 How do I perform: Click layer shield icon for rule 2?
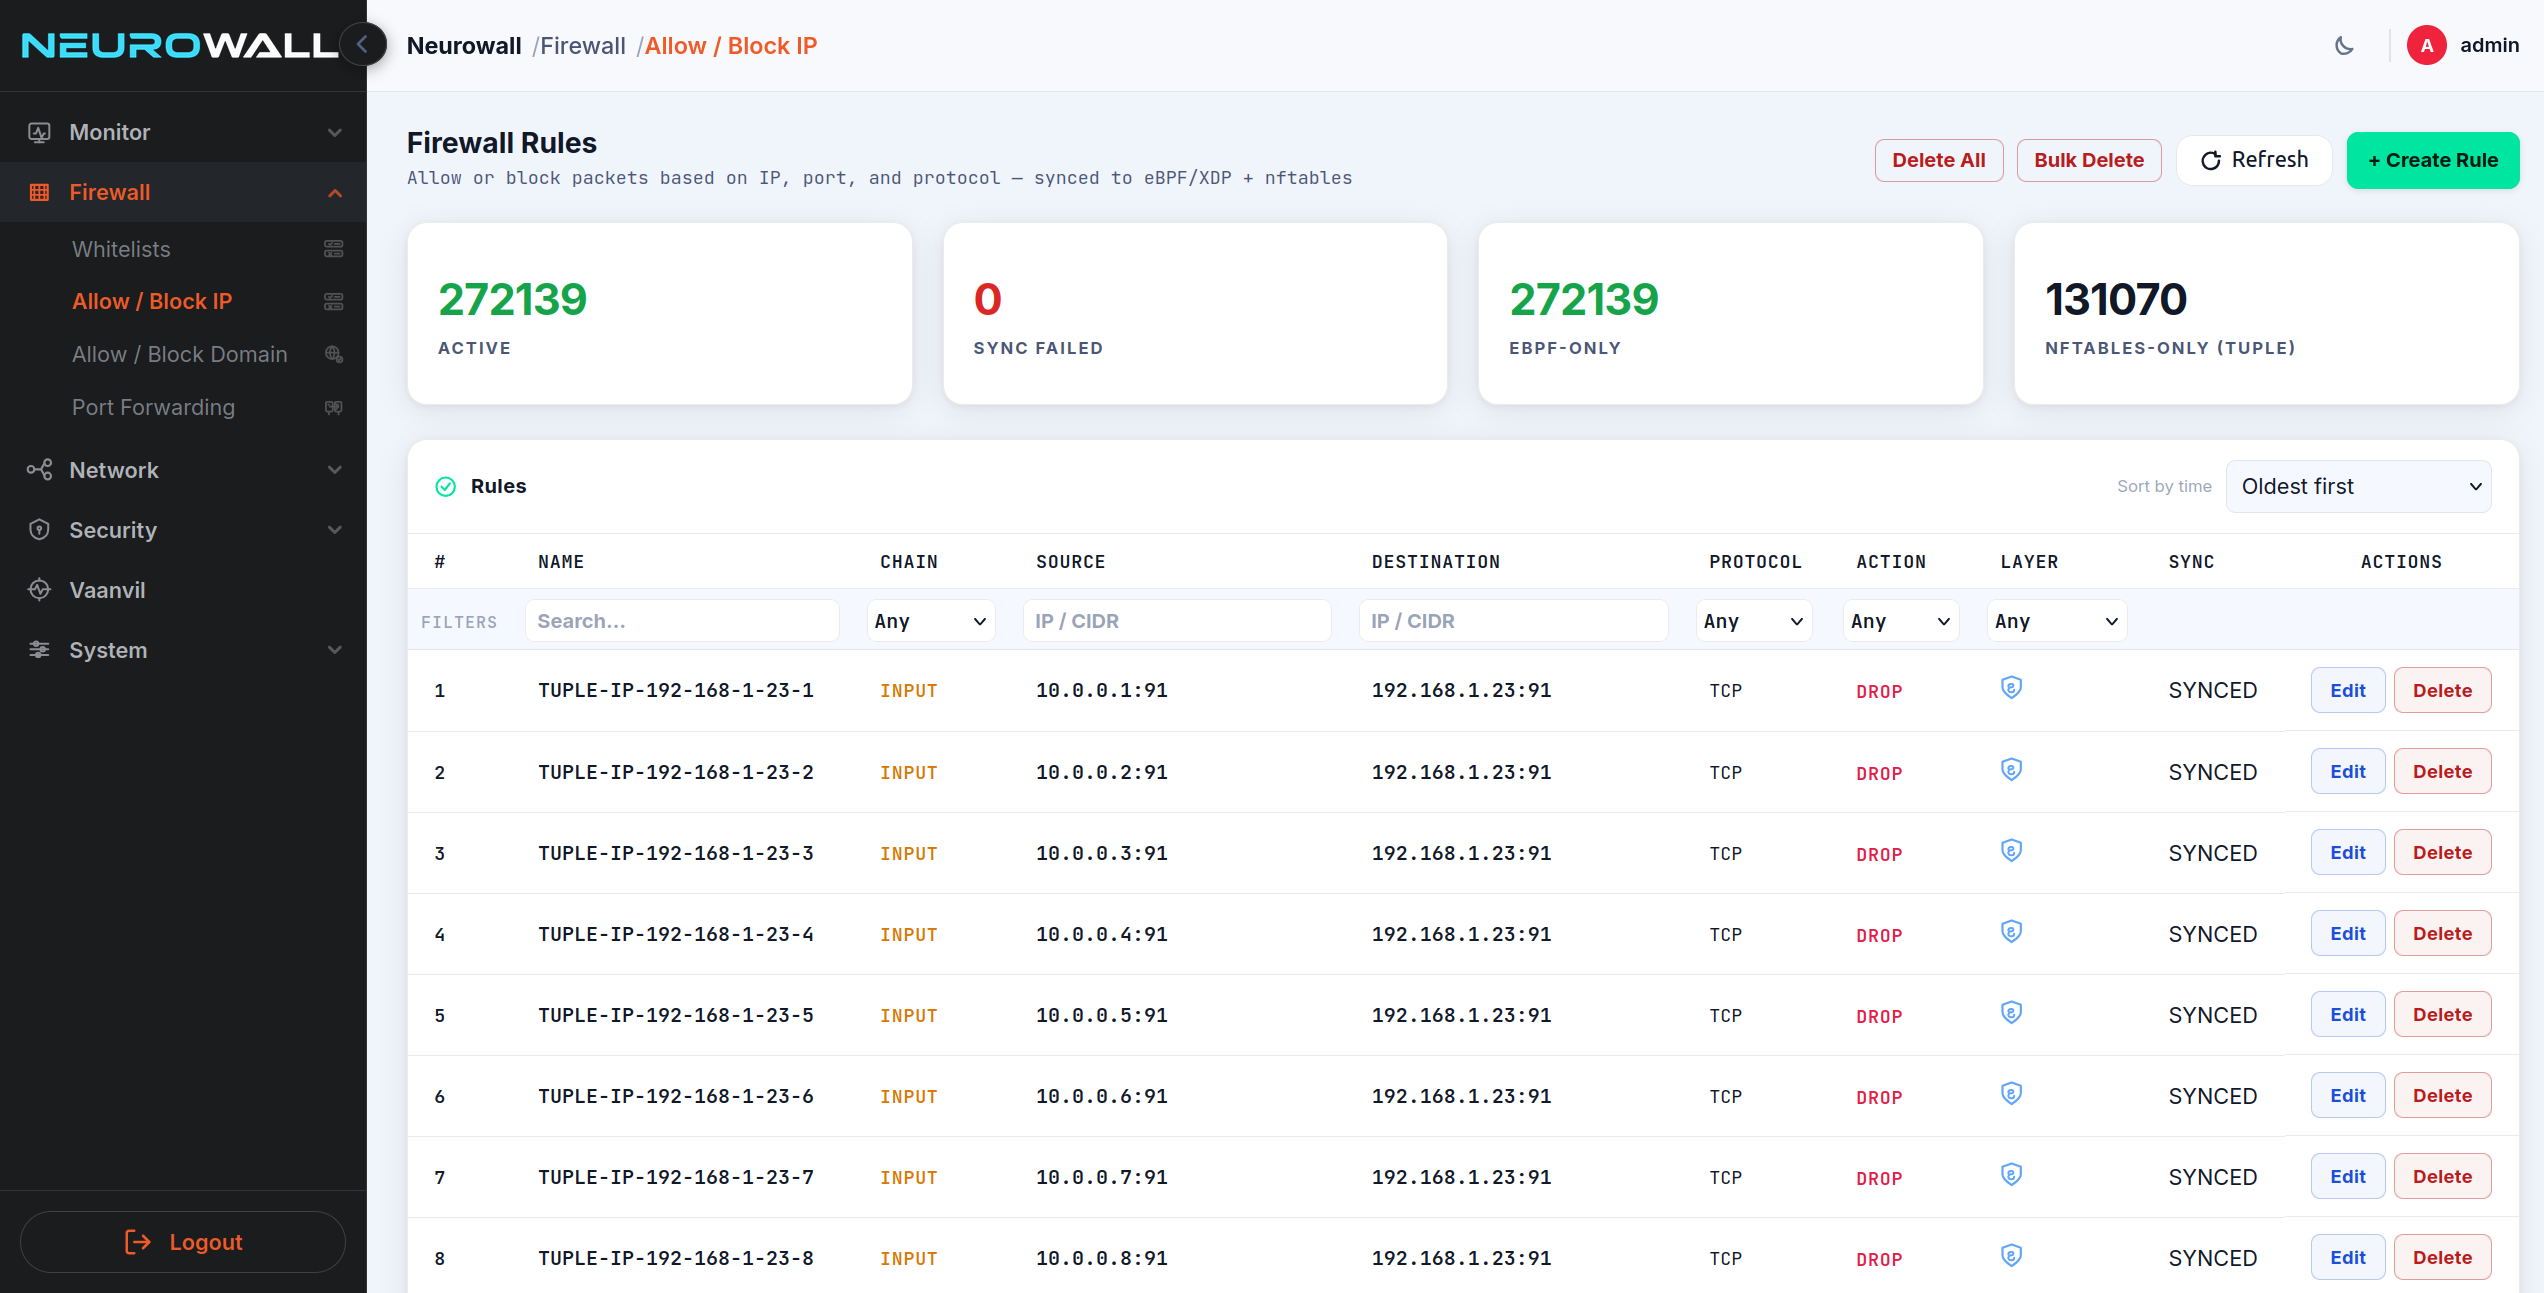point(2011,769)
